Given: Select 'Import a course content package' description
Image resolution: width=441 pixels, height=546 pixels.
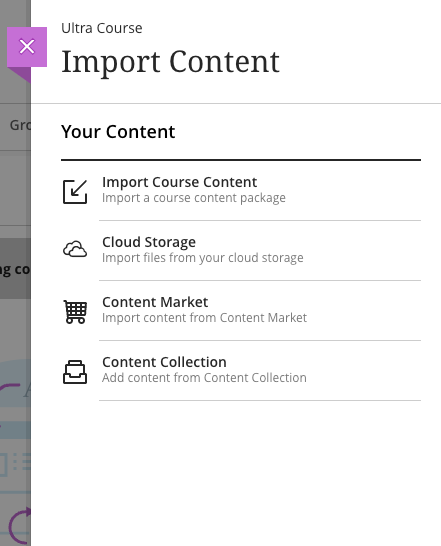Looking at the screenshot, I should [194, 198].
